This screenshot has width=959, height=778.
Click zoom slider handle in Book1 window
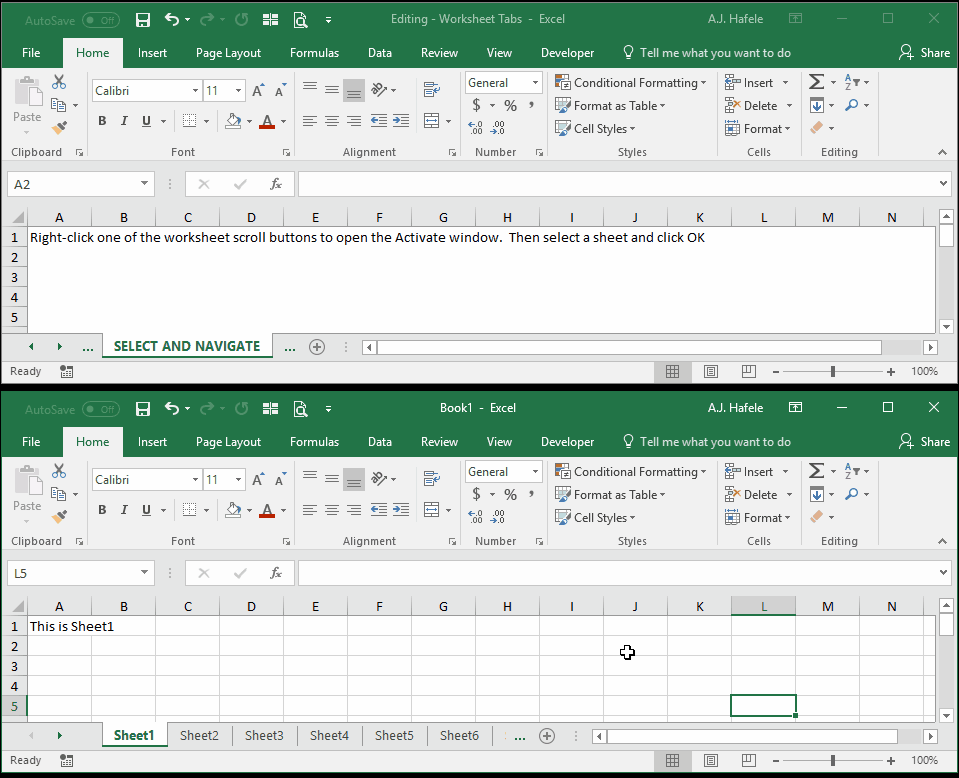click(x=832, y=761)
